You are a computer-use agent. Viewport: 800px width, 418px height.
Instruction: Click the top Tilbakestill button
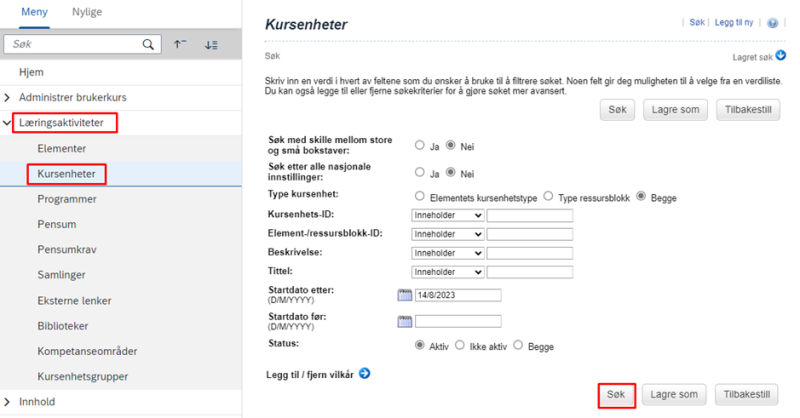[748, 110]
